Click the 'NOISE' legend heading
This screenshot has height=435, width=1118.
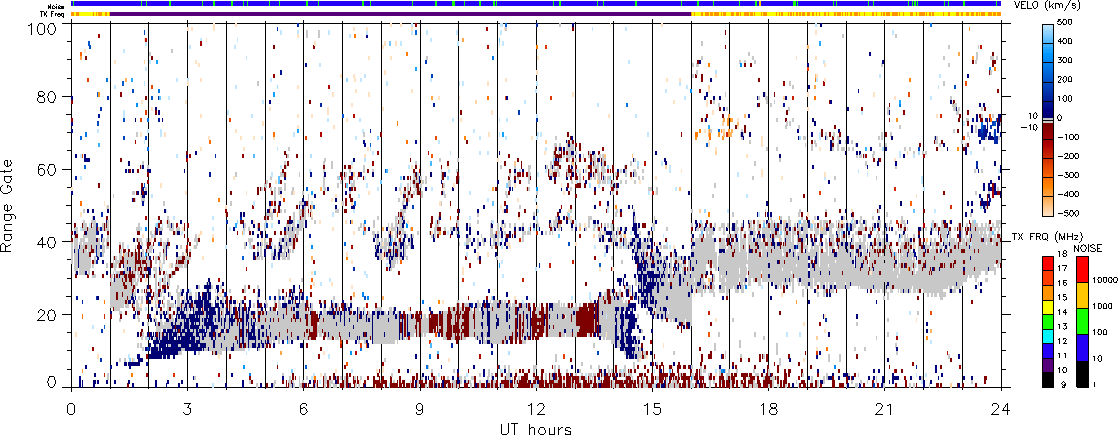pyautogui.click(x=1089, y=248)
